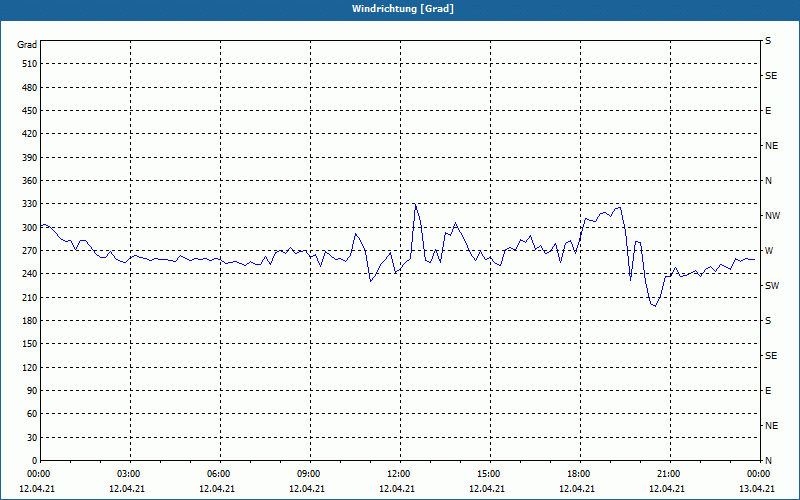Viewport: 800px width, 500px height.
Task: Select the SE label beside the 480 gridline
Action: tap(771, 76)
